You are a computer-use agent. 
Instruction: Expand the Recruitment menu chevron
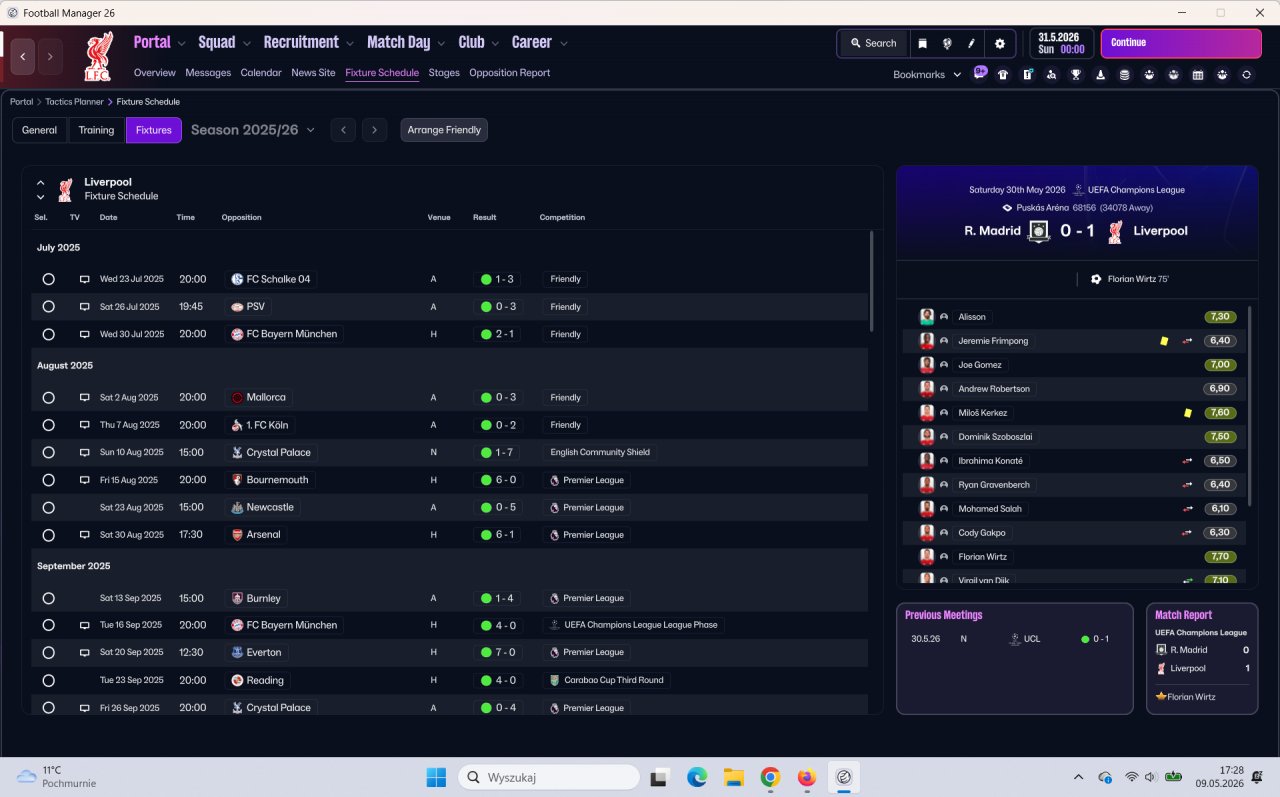point(350,43)
